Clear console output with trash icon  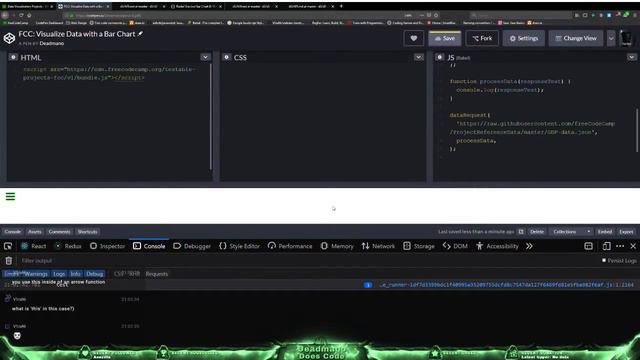pos(9,261)
